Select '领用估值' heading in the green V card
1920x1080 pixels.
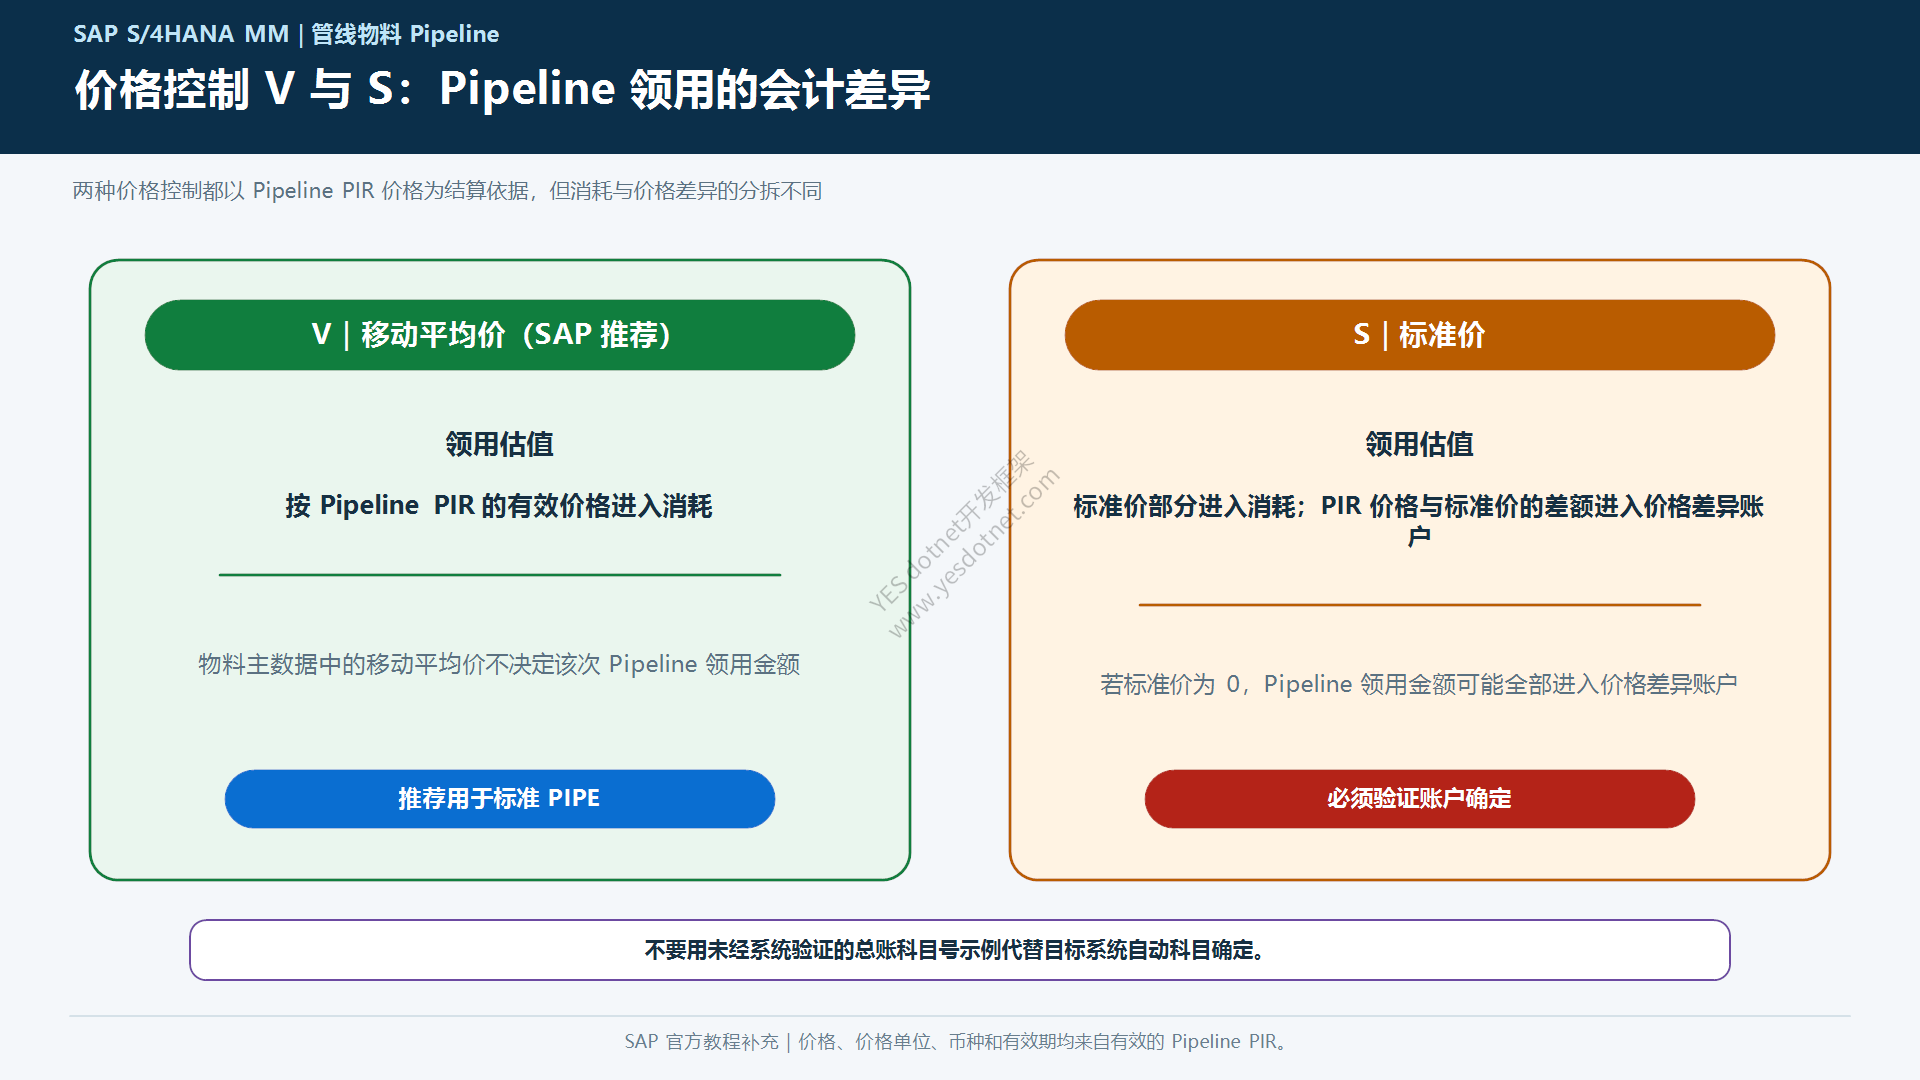(500, 444)
